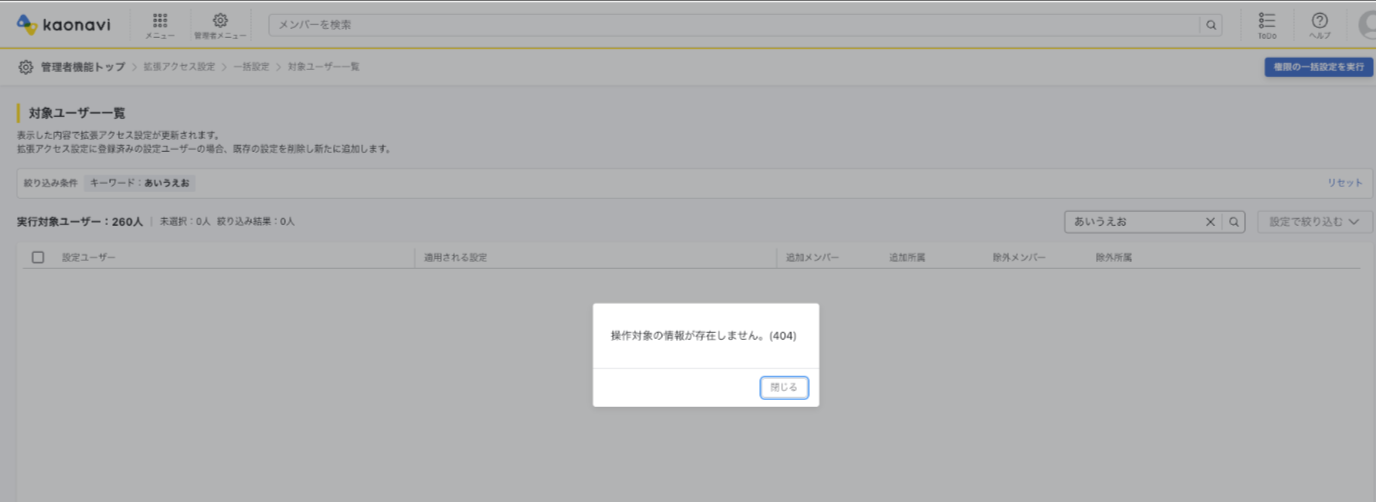Toggle the select-all checkbox in table header
1376x502 pixels.
pos(38,257)
